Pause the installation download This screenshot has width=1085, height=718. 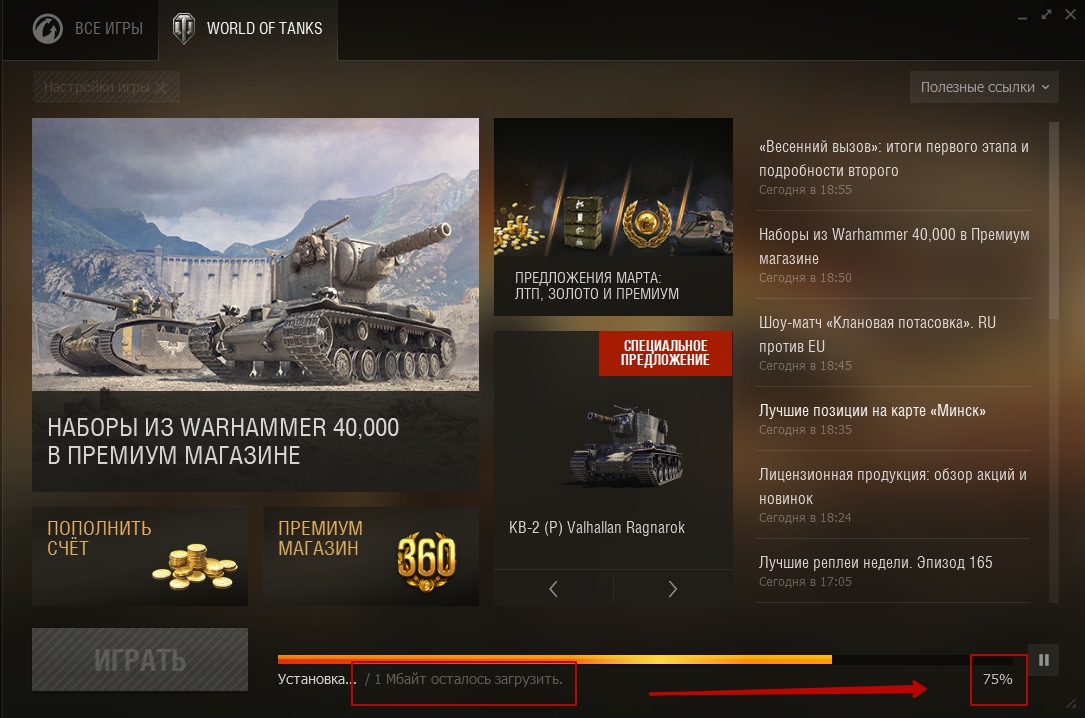[x=1043, y=660]
